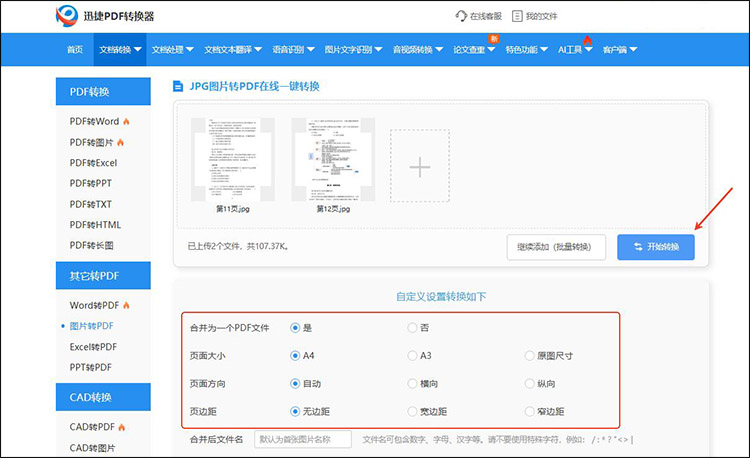Select 窄边距 margin option

coord(529,411)
